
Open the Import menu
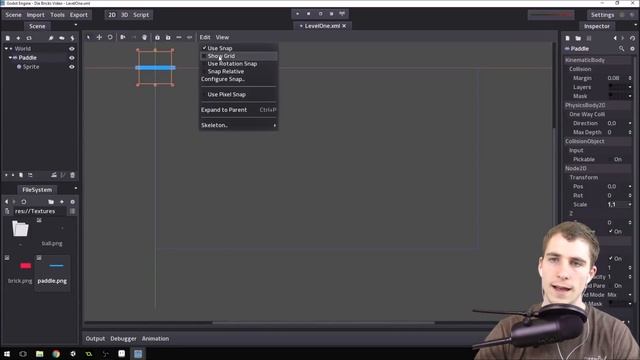tap(36, 15)
